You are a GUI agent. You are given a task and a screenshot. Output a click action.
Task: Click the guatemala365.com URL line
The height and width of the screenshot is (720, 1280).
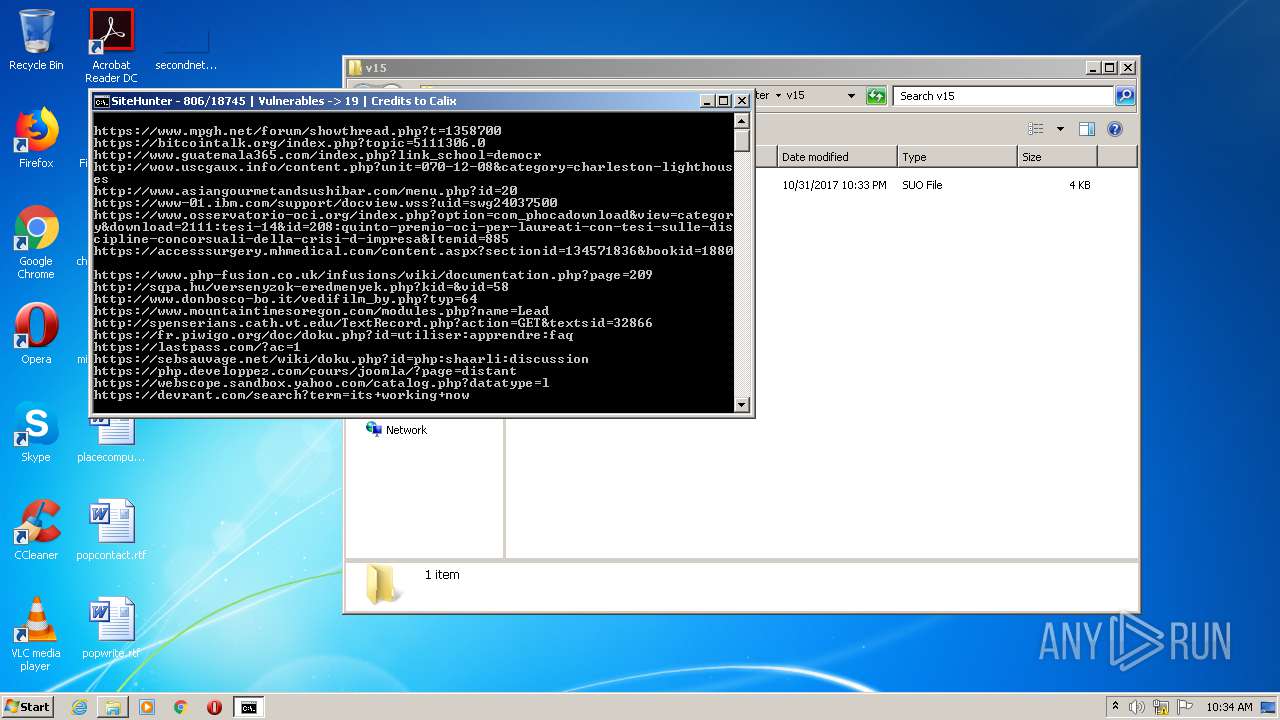pyautogui.click(x=318, y=155)
